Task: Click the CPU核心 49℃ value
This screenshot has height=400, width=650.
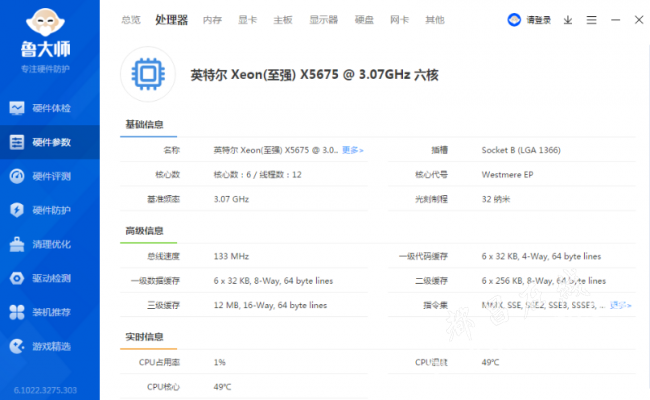Action: tap(223, 387)
